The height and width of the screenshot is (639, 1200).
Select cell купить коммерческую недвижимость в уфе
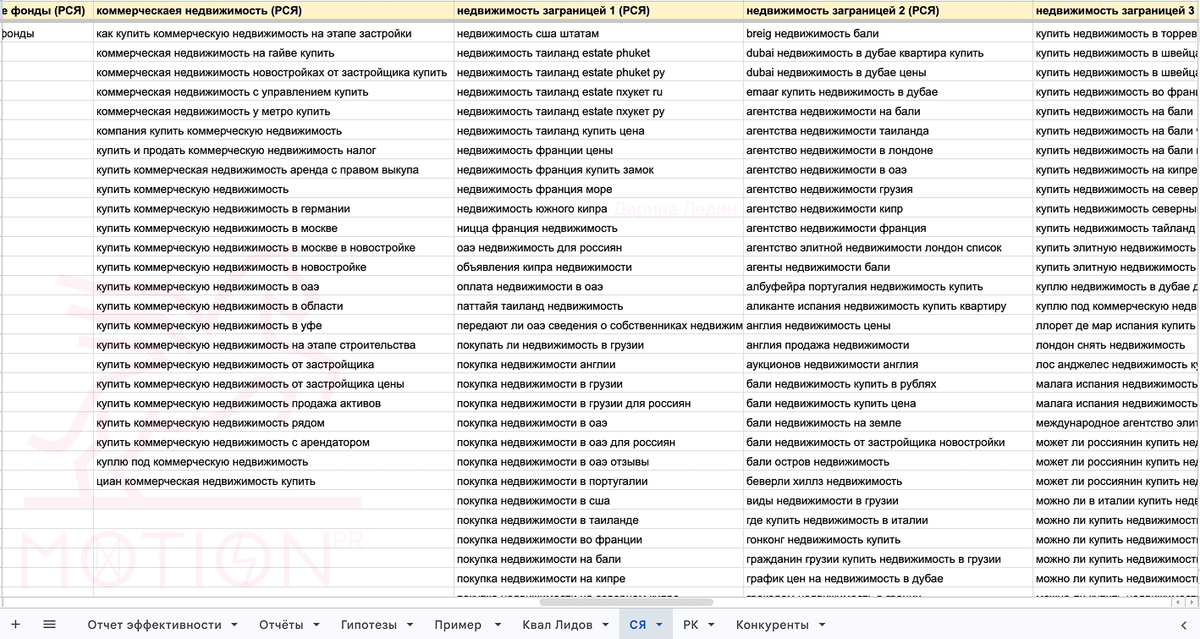click(273, 326)
